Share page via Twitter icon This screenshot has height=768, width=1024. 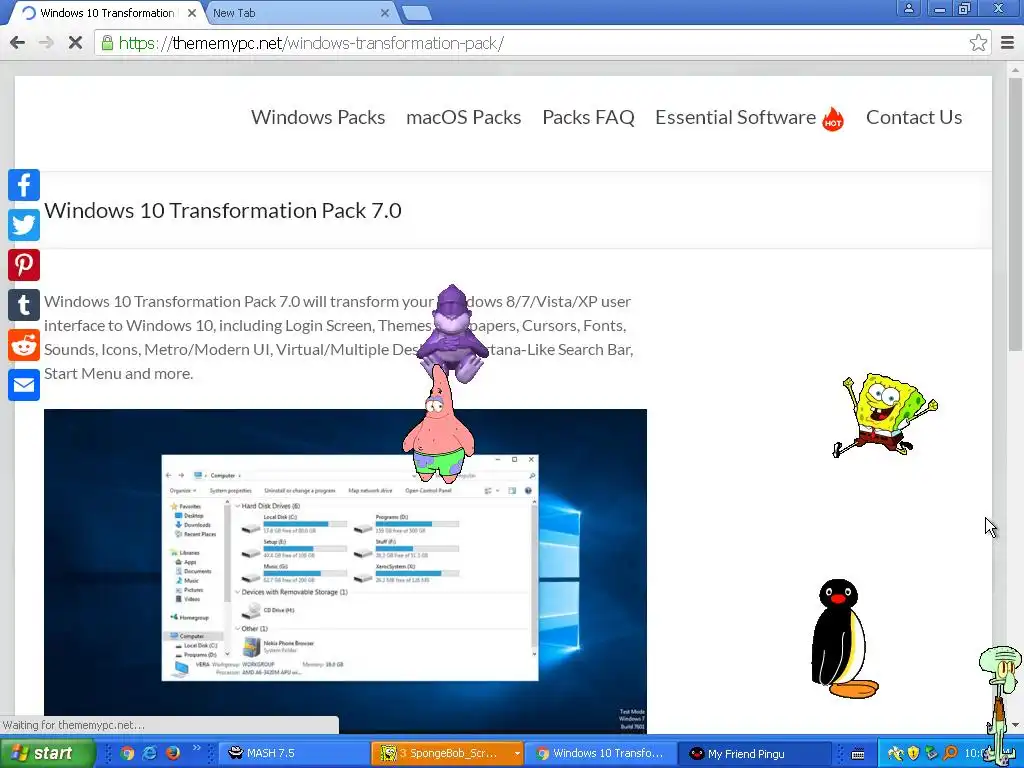tap(24, 225)
